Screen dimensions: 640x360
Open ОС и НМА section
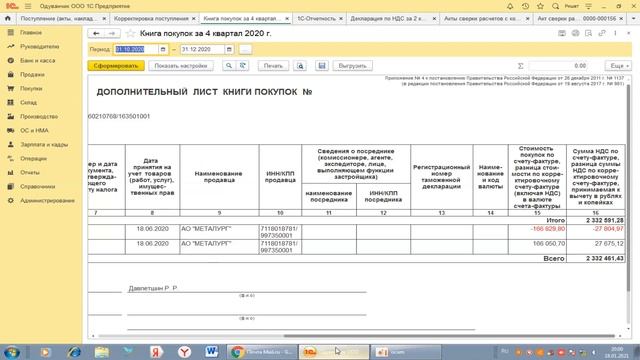[x=34, y=130]
